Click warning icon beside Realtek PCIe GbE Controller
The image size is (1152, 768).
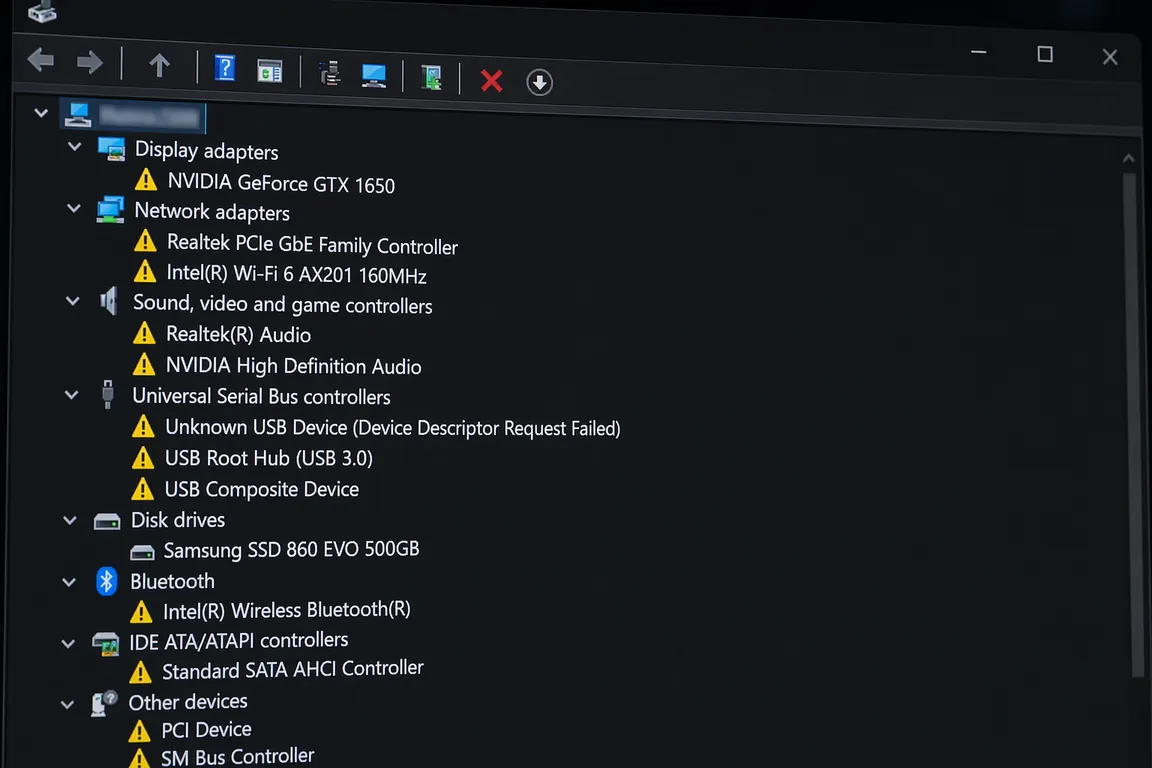pyautogui.click(x=145, y=241)
